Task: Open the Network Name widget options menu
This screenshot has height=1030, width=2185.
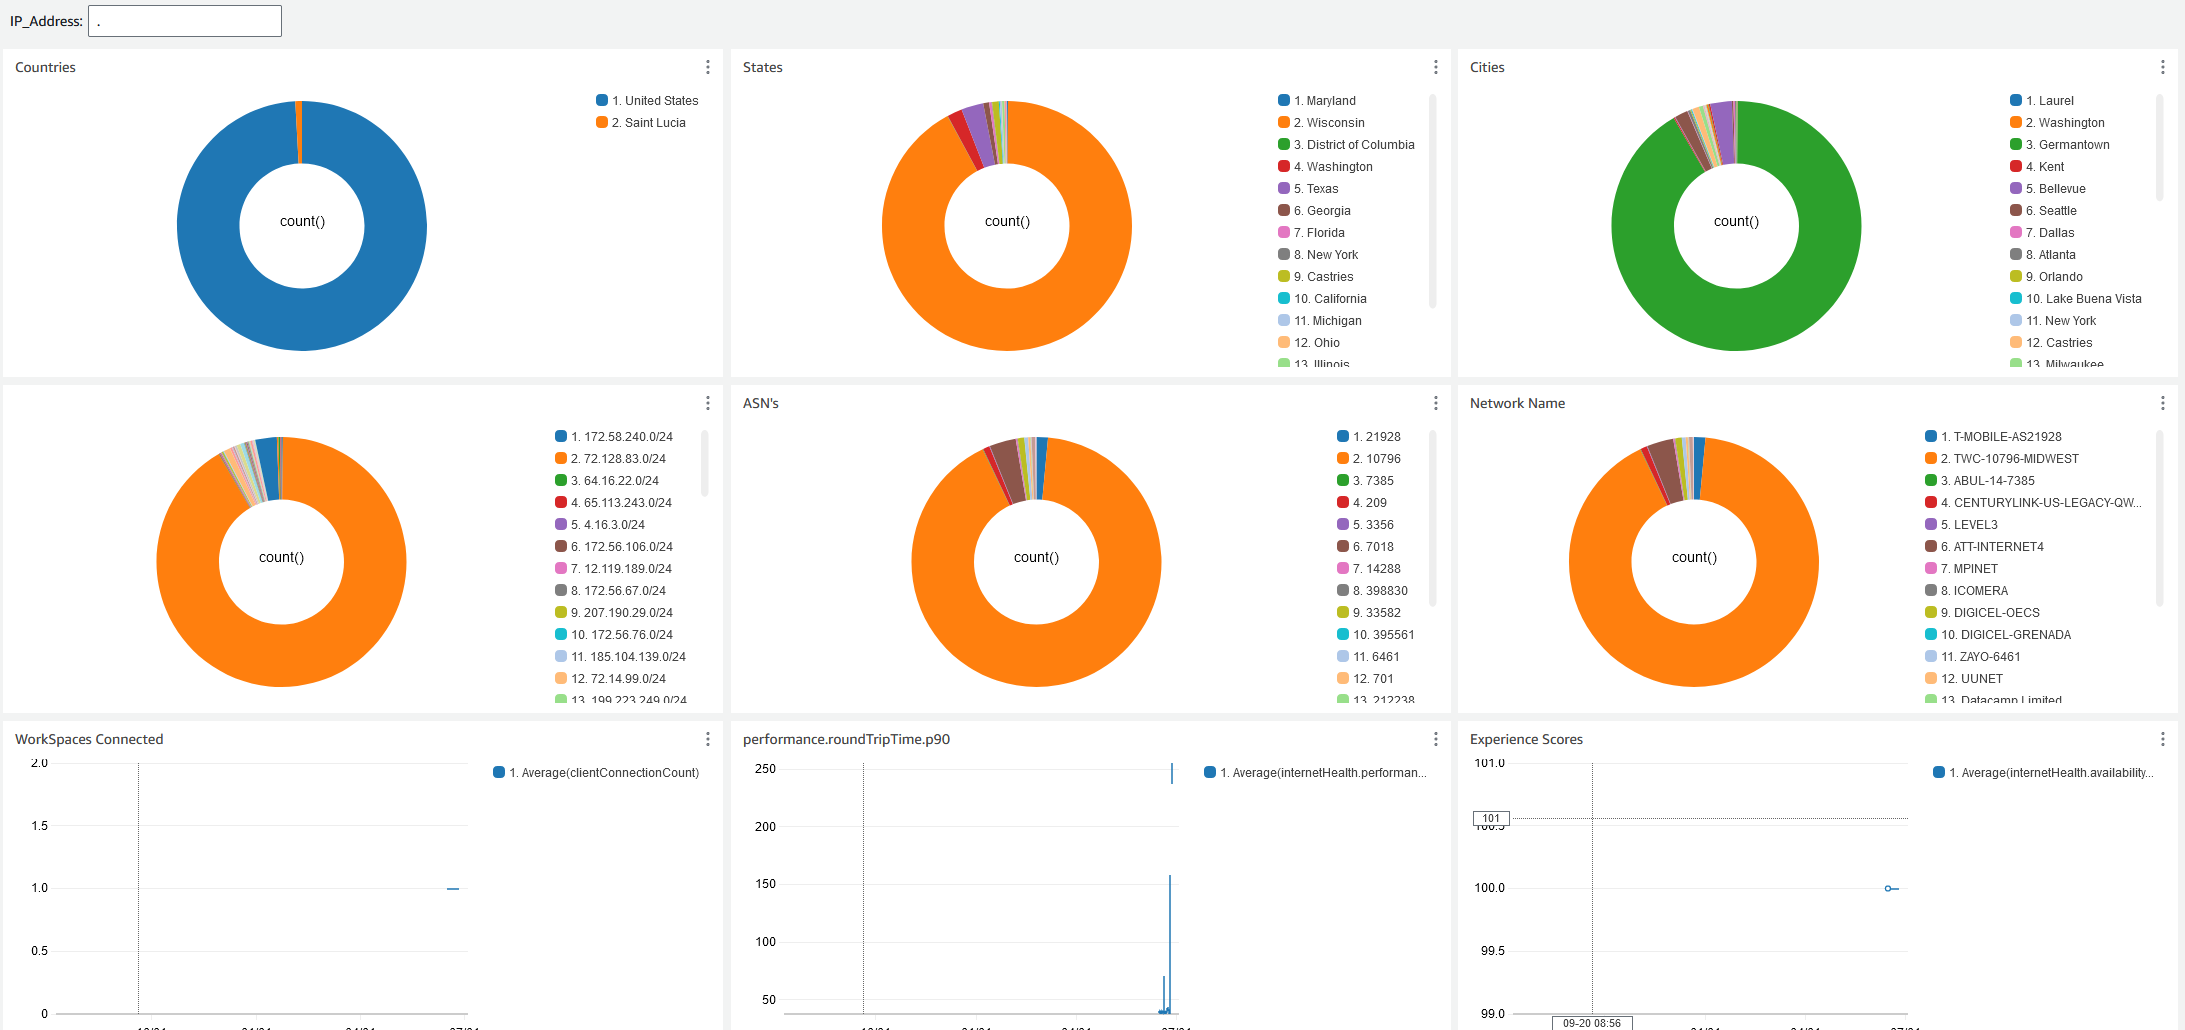Action: tap(2163, 403)
